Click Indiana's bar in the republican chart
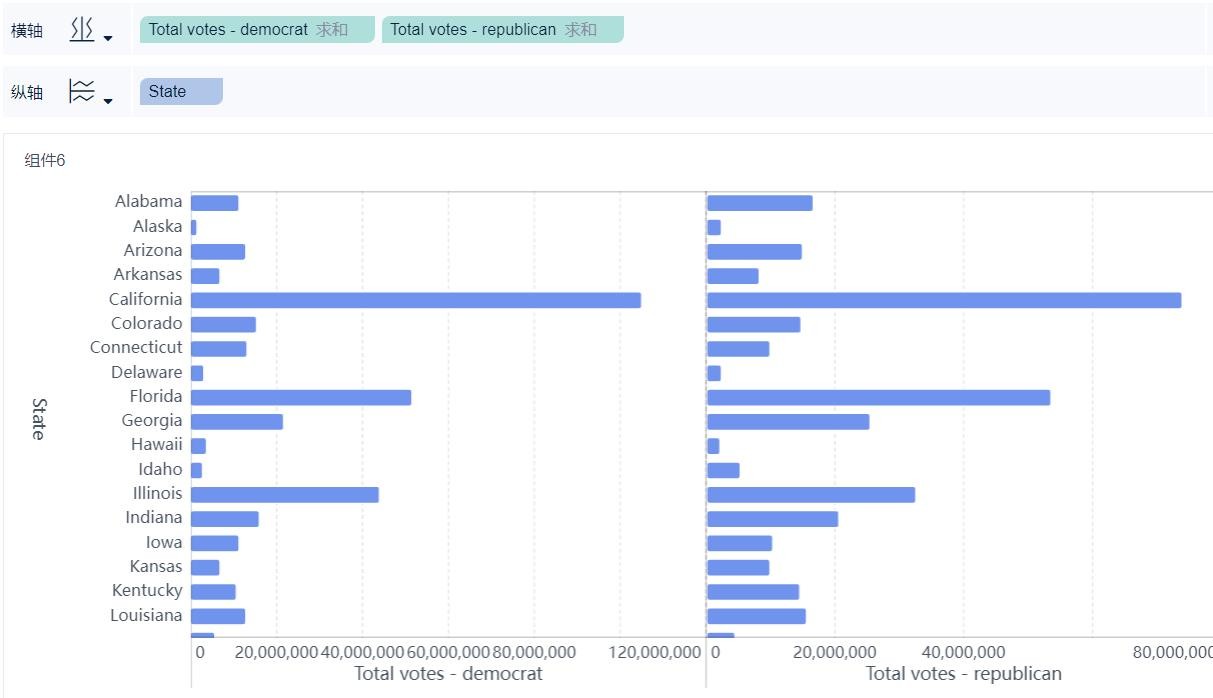This screenshot has height=698, width=1213. 772,518
